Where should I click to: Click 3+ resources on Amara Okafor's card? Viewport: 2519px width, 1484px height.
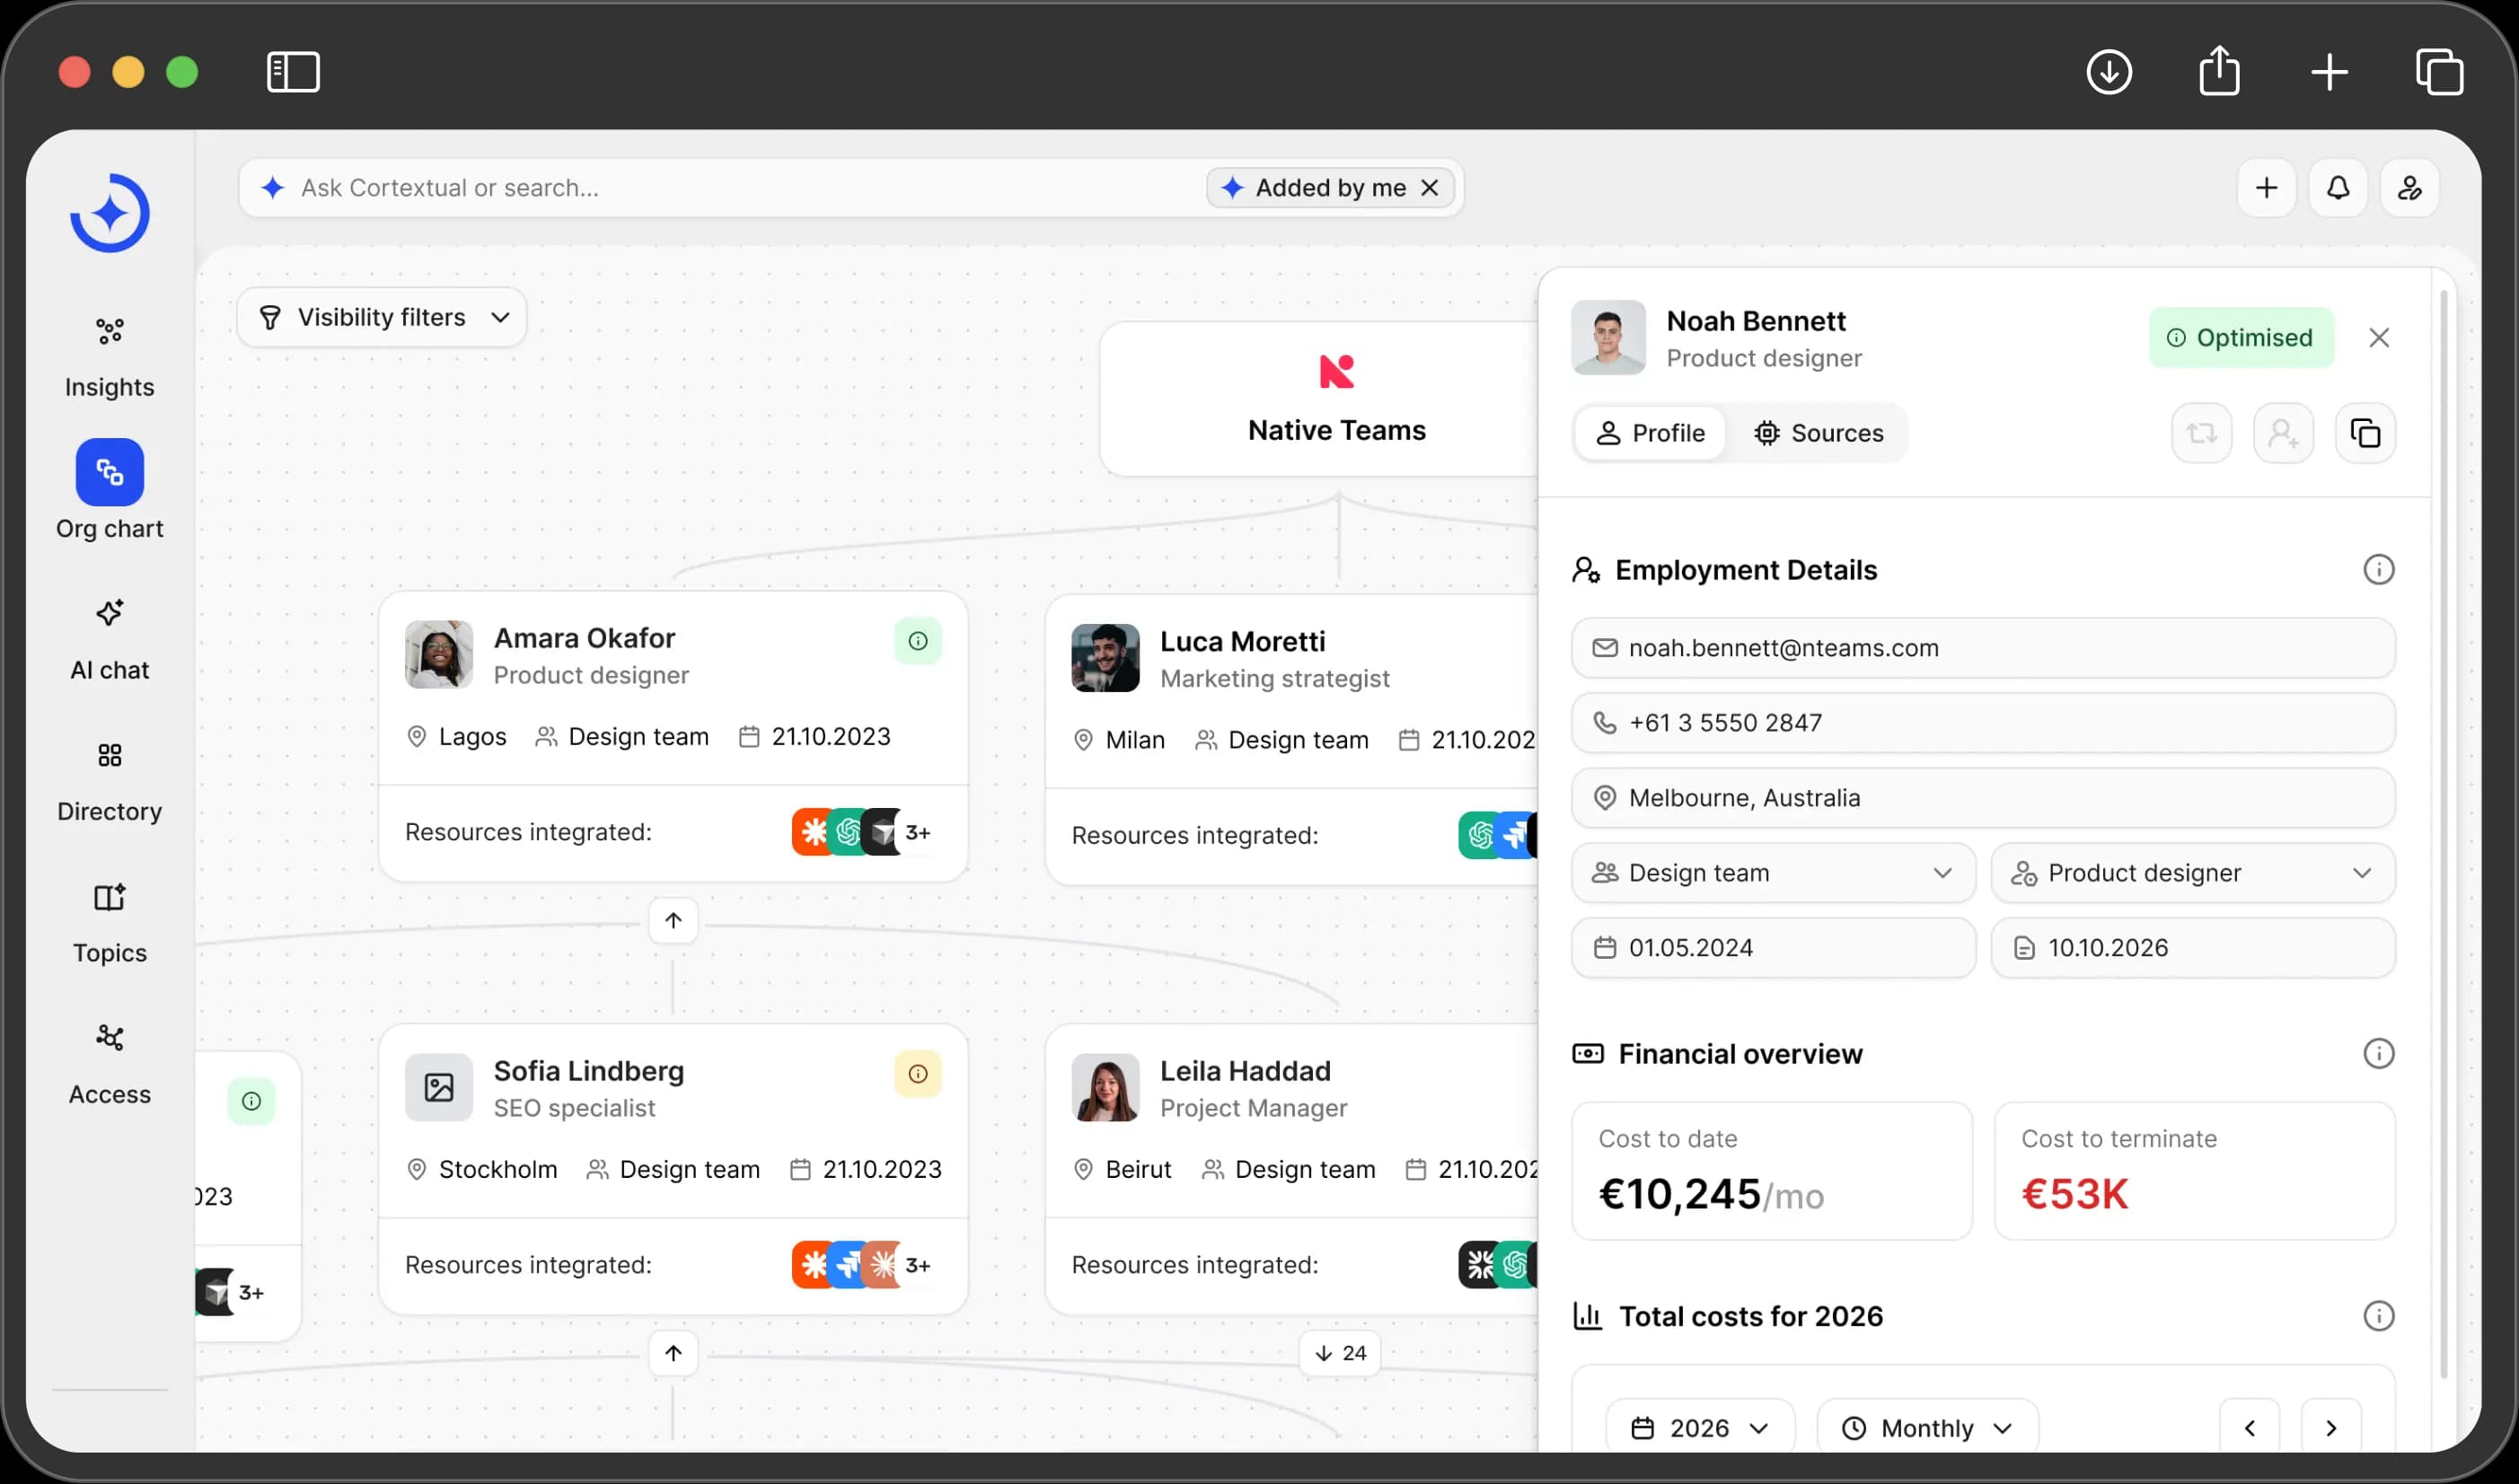pyautogui.click(x=917, y=832)
